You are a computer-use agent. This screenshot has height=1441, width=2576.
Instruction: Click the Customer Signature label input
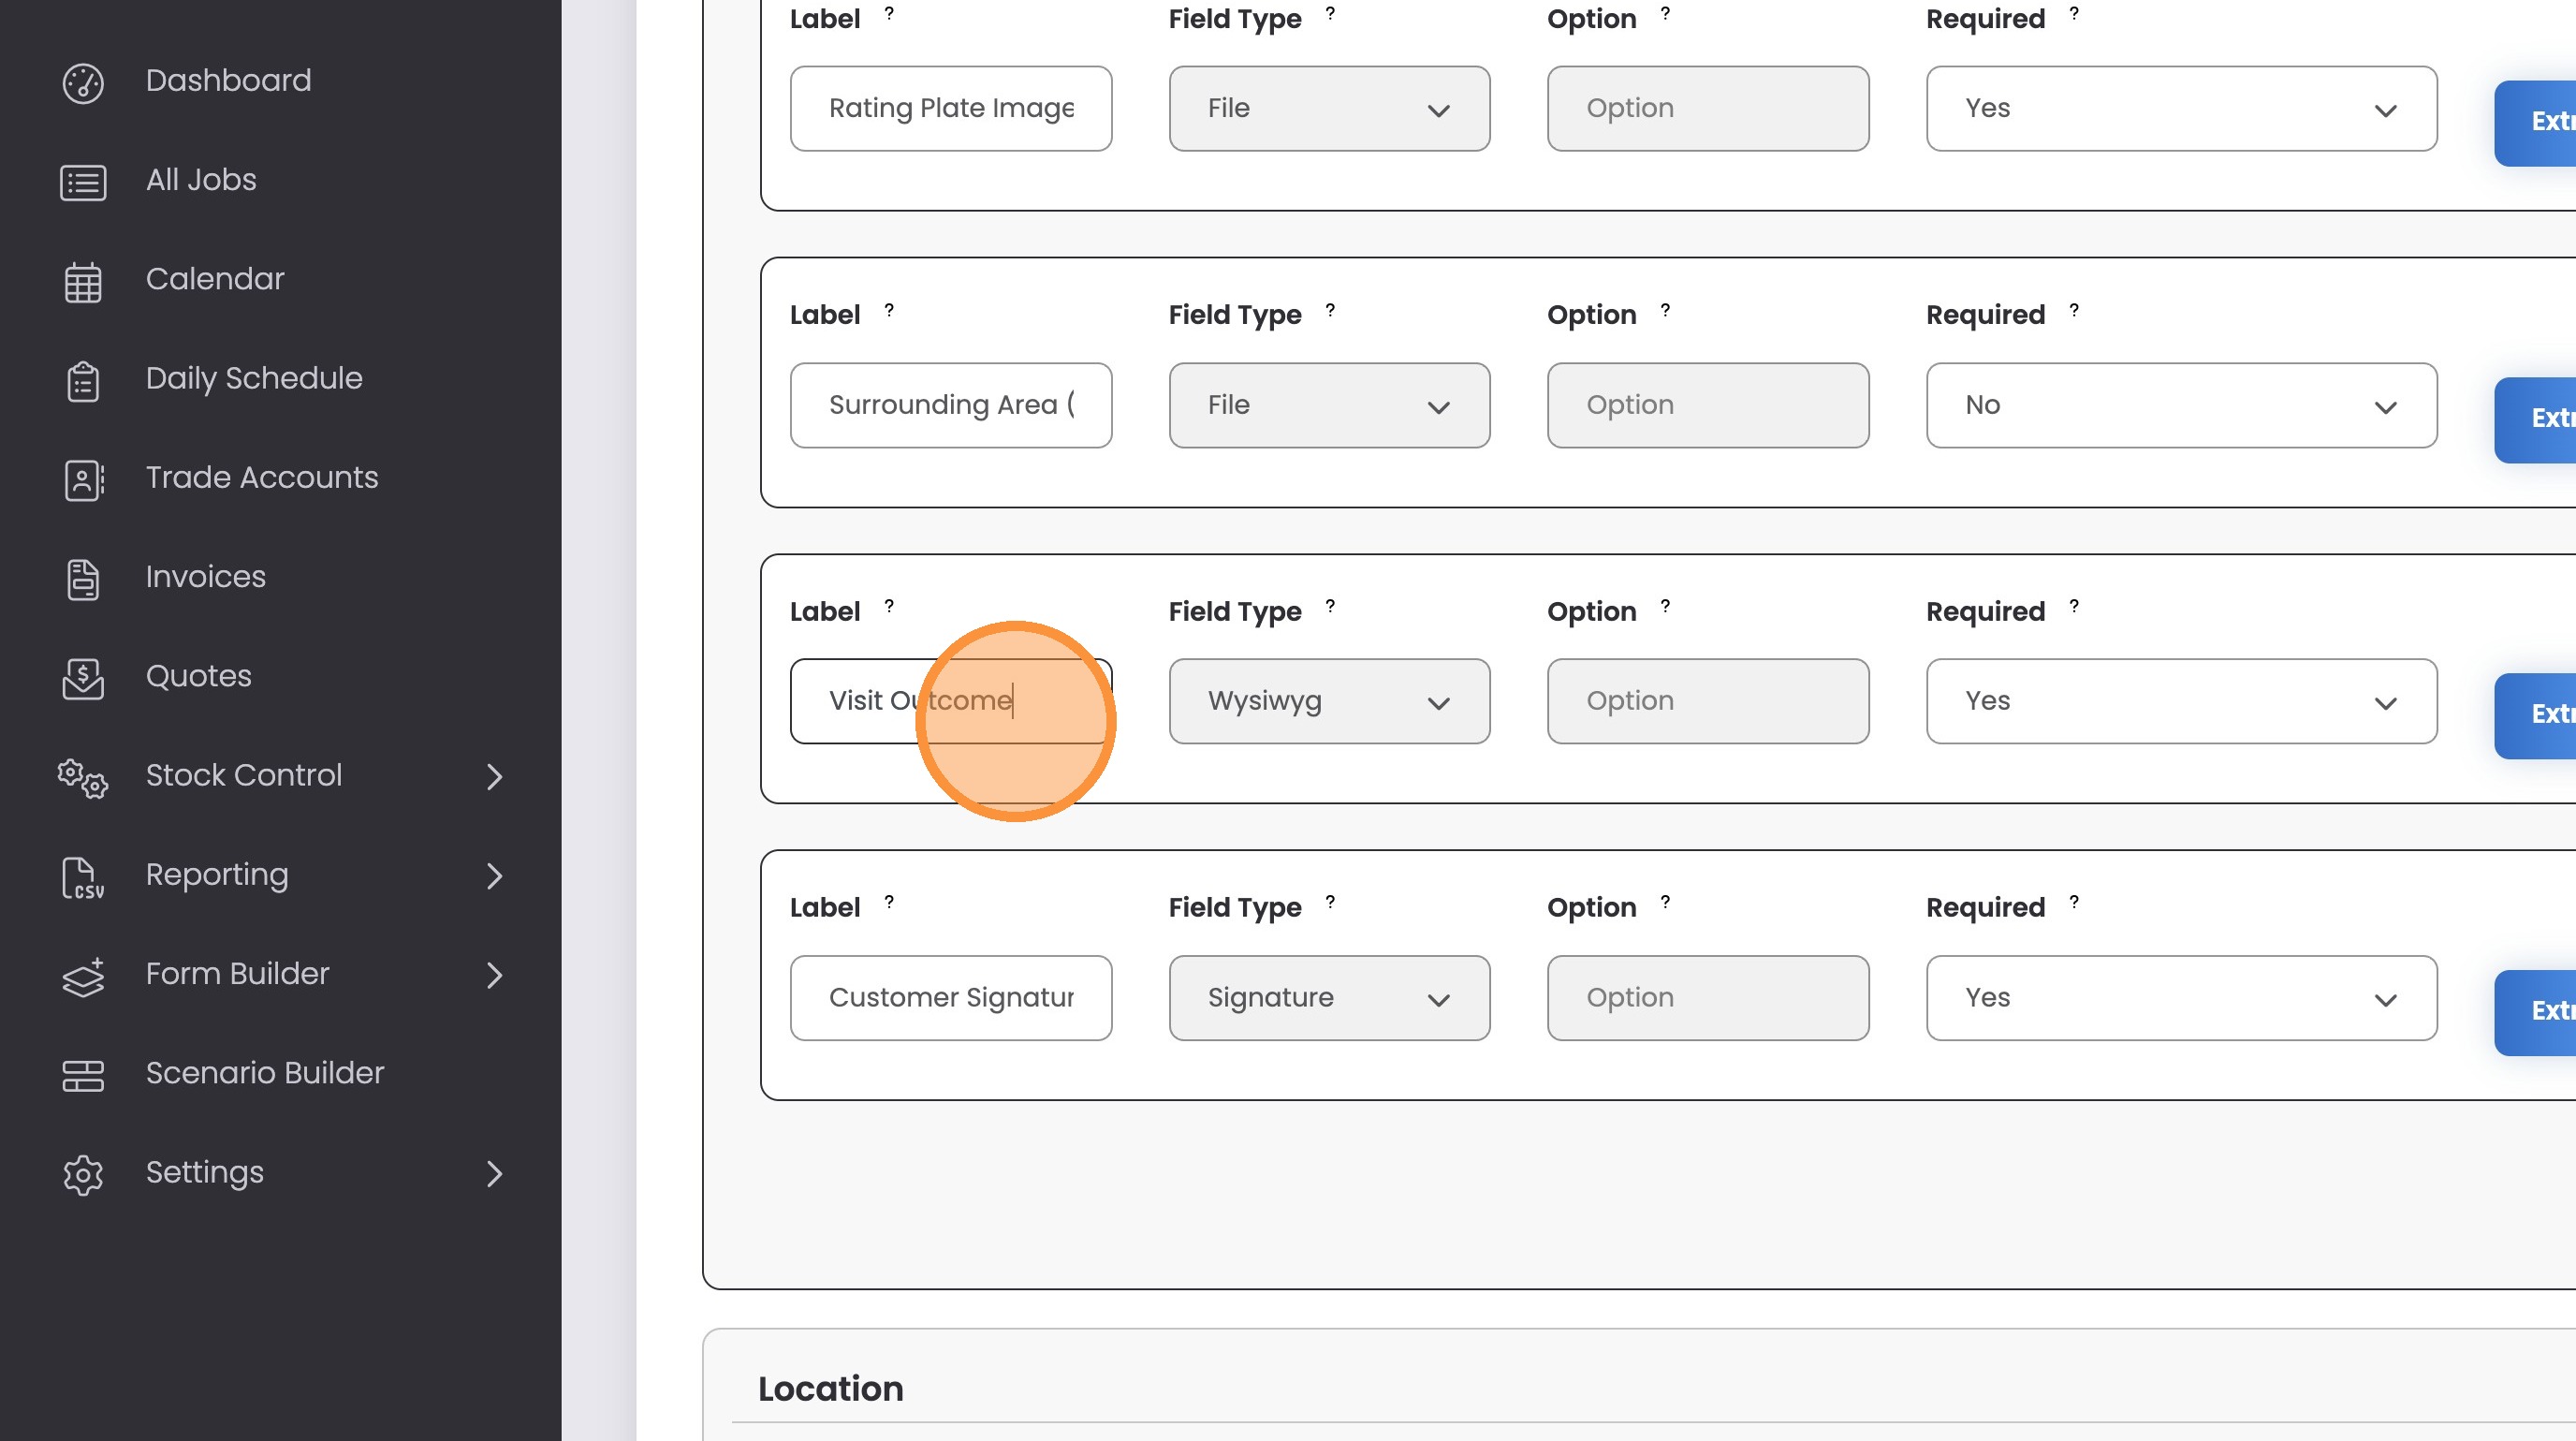[950, 997]
